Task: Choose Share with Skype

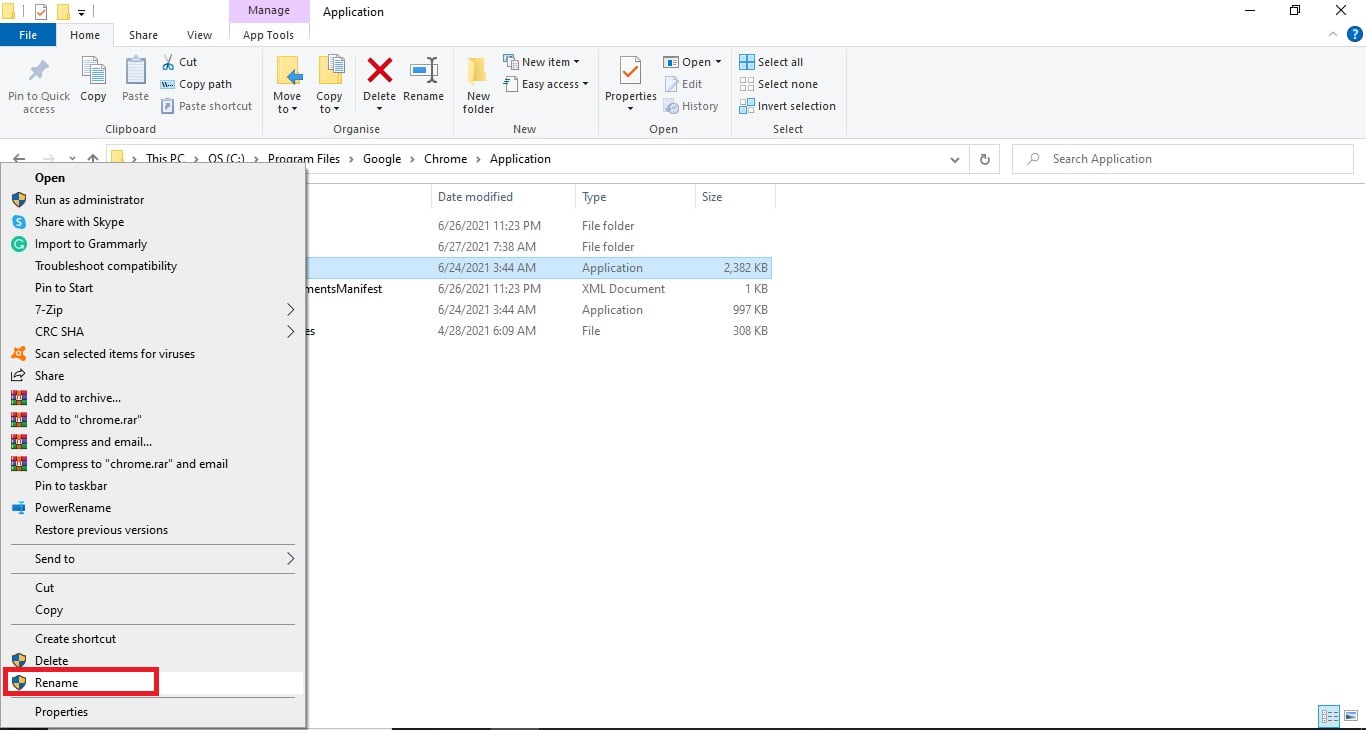Action: 155,222
